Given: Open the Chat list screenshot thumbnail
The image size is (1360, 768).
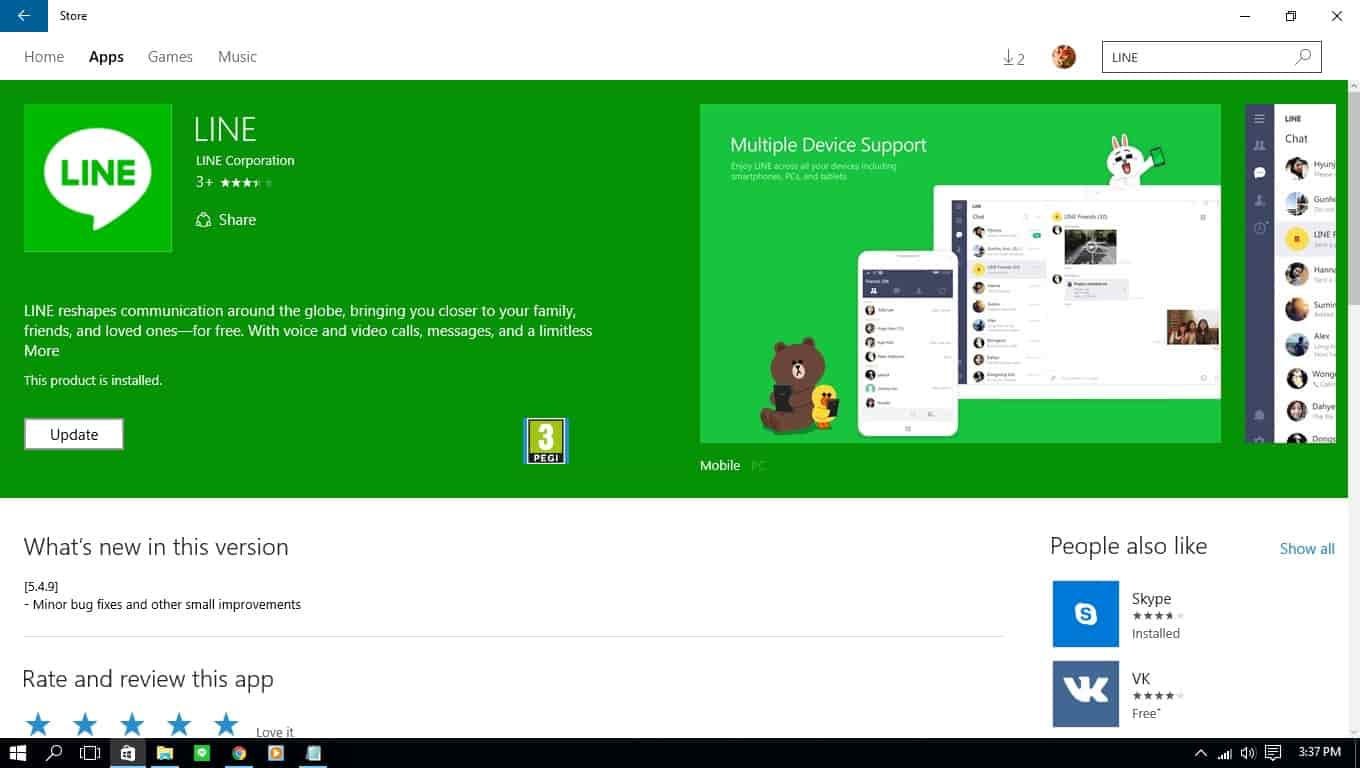Looking at the screenshot, I should [x=1290, y=273].
